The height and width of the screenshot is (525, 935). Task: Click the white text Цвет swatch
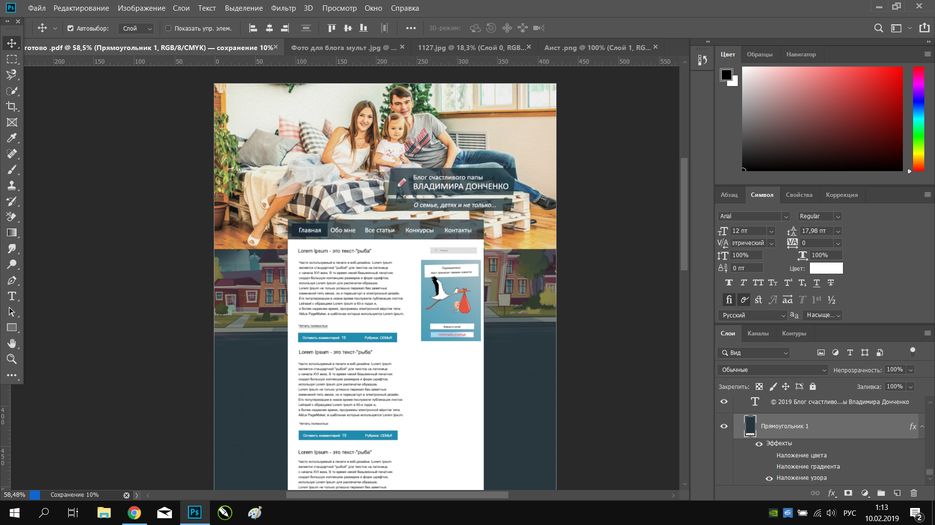[826, 268]
